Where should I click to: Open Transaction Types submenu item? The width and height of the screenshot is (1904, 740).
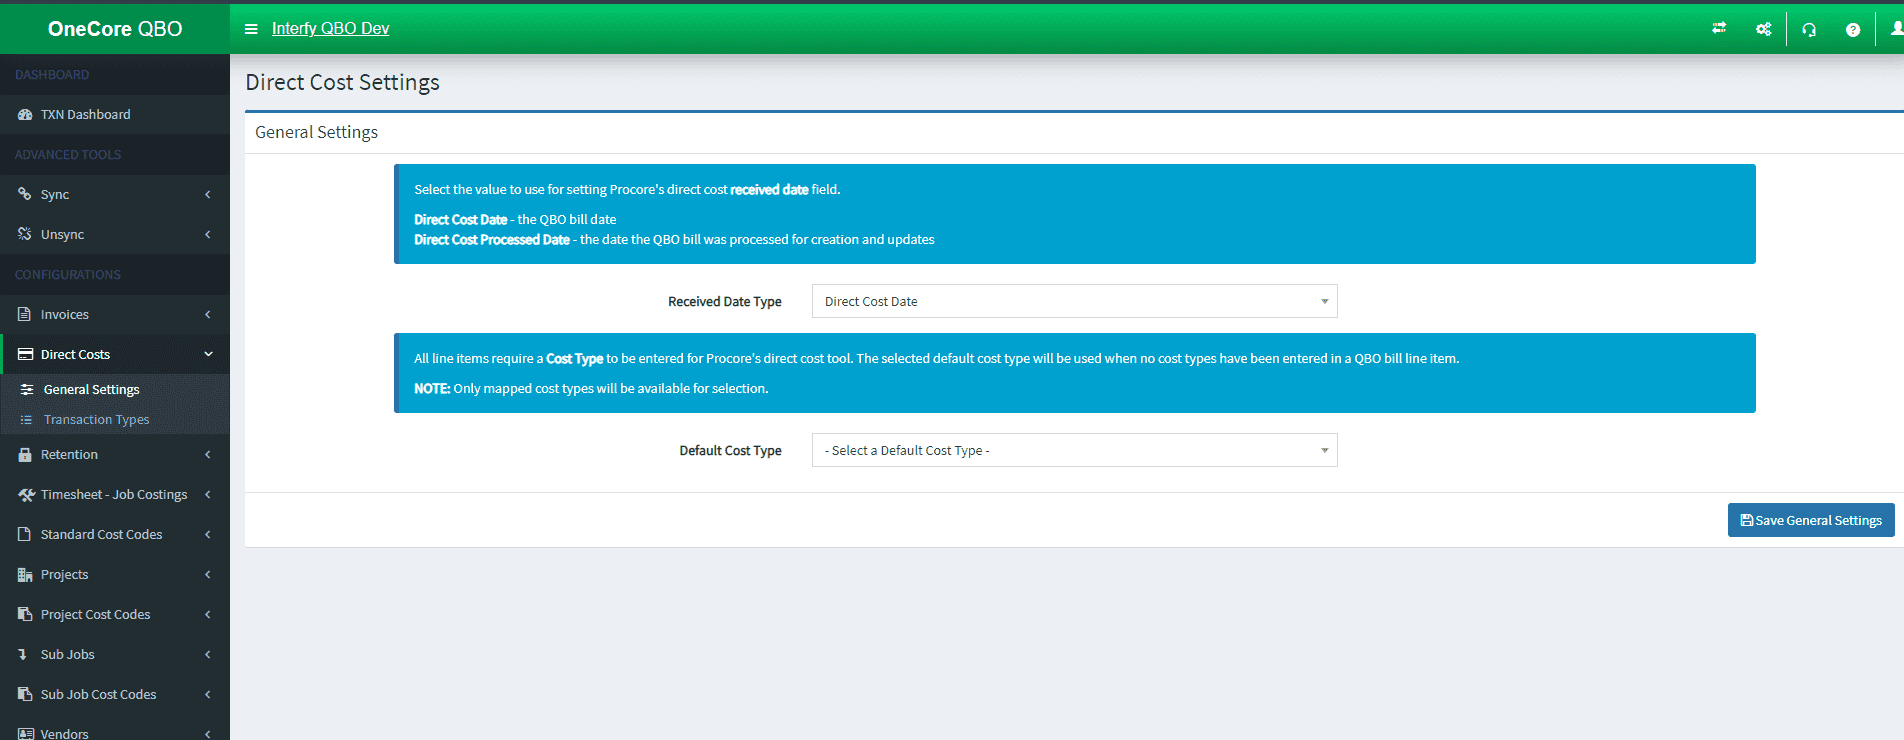[x=96, y=420]
